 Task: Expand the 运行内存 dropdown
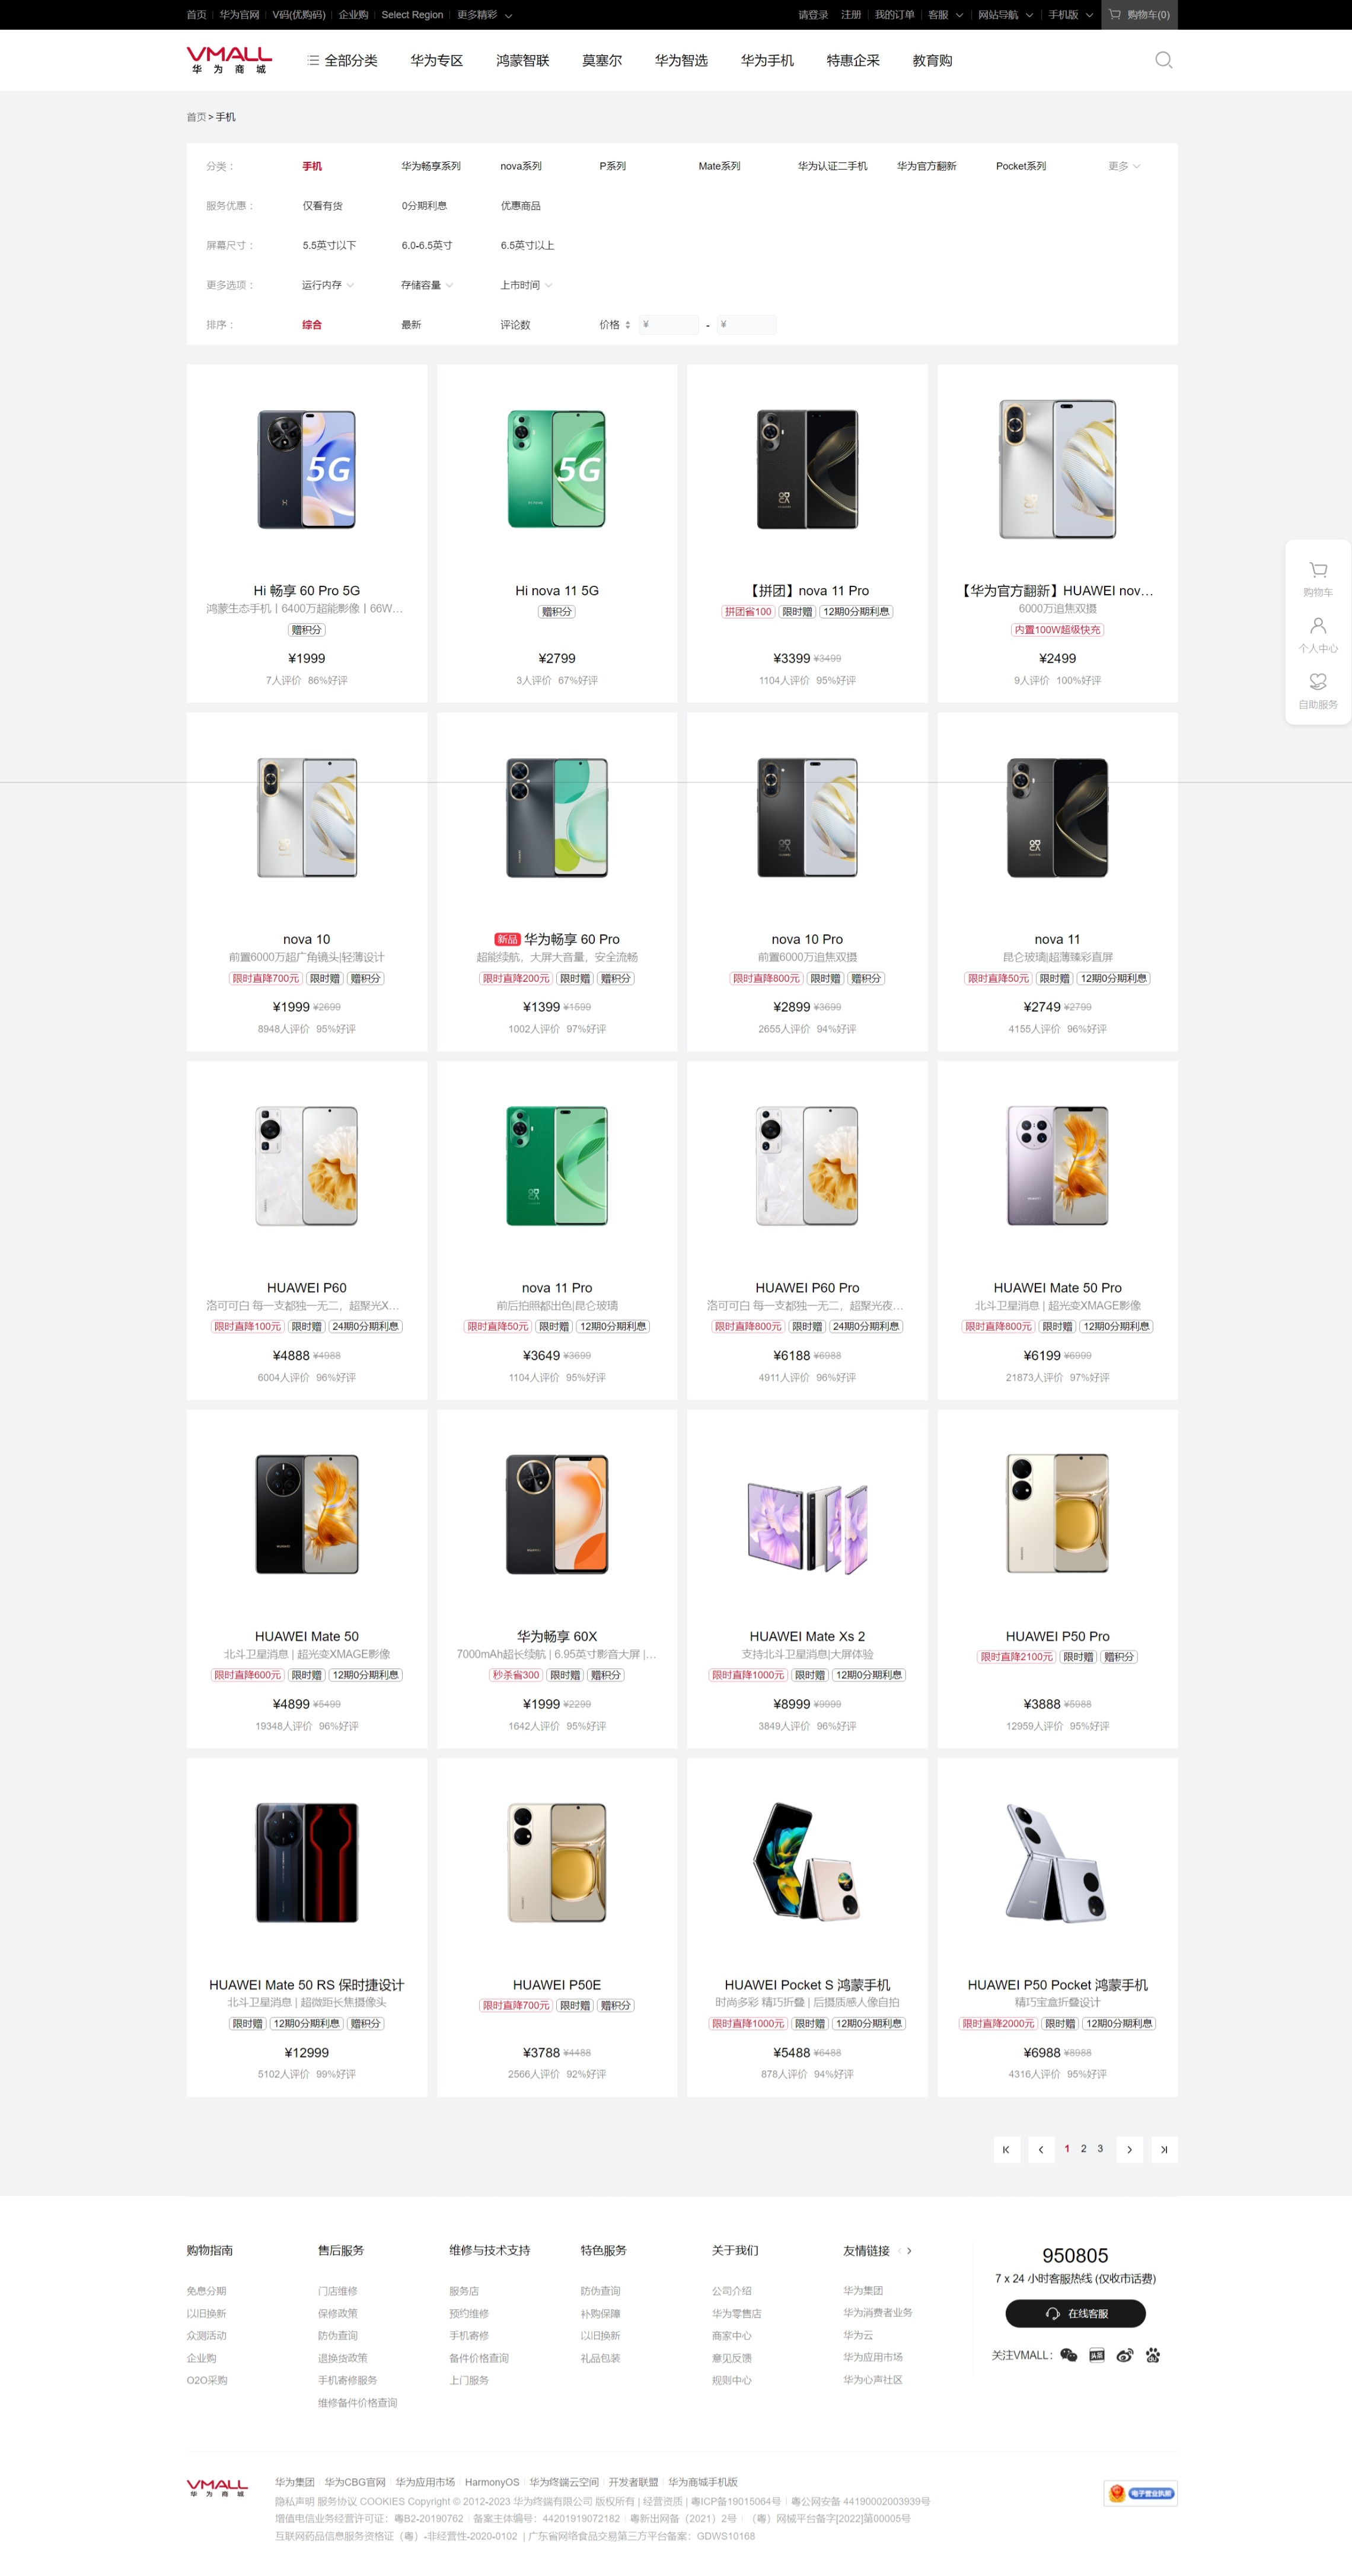tap(328, 285)
